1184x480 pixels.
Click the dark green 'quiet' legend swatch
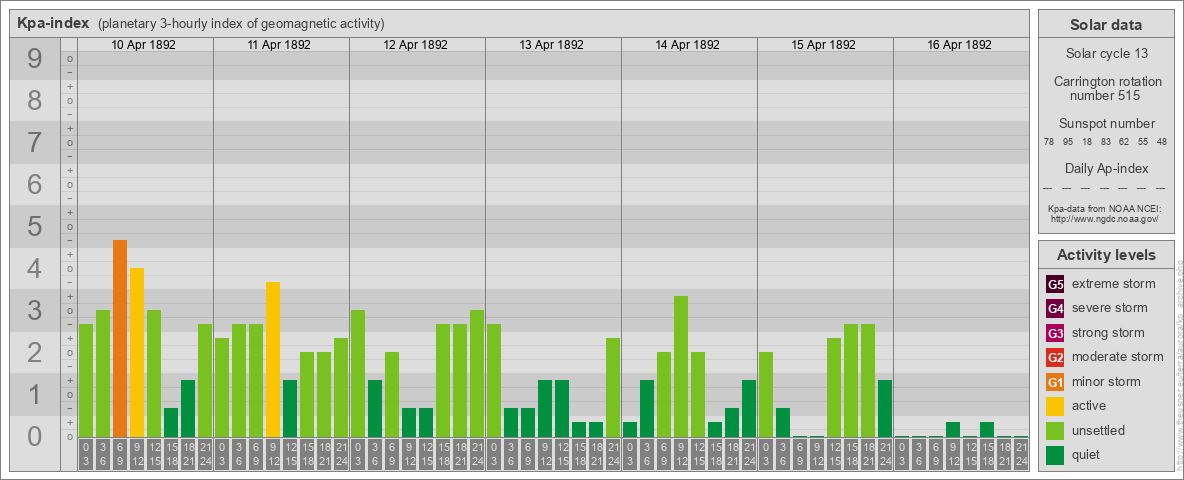tap(1055, 455)
